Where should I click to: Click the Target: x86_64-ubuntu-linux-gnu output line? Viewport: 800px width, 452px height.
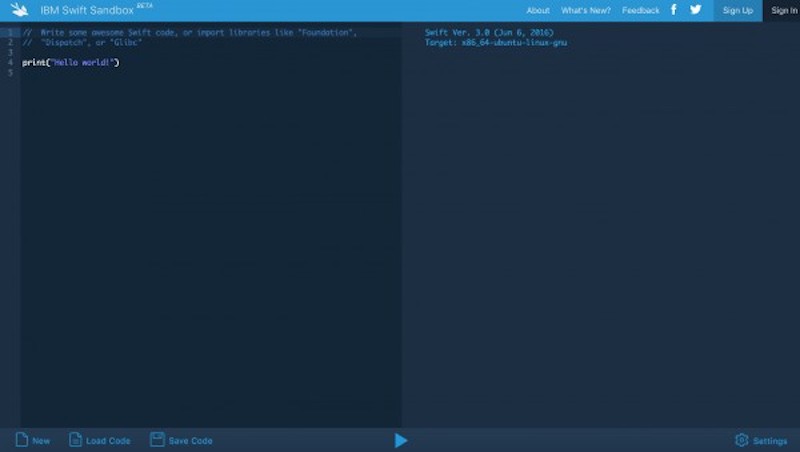pyautogui.click(x=495, y=43)
